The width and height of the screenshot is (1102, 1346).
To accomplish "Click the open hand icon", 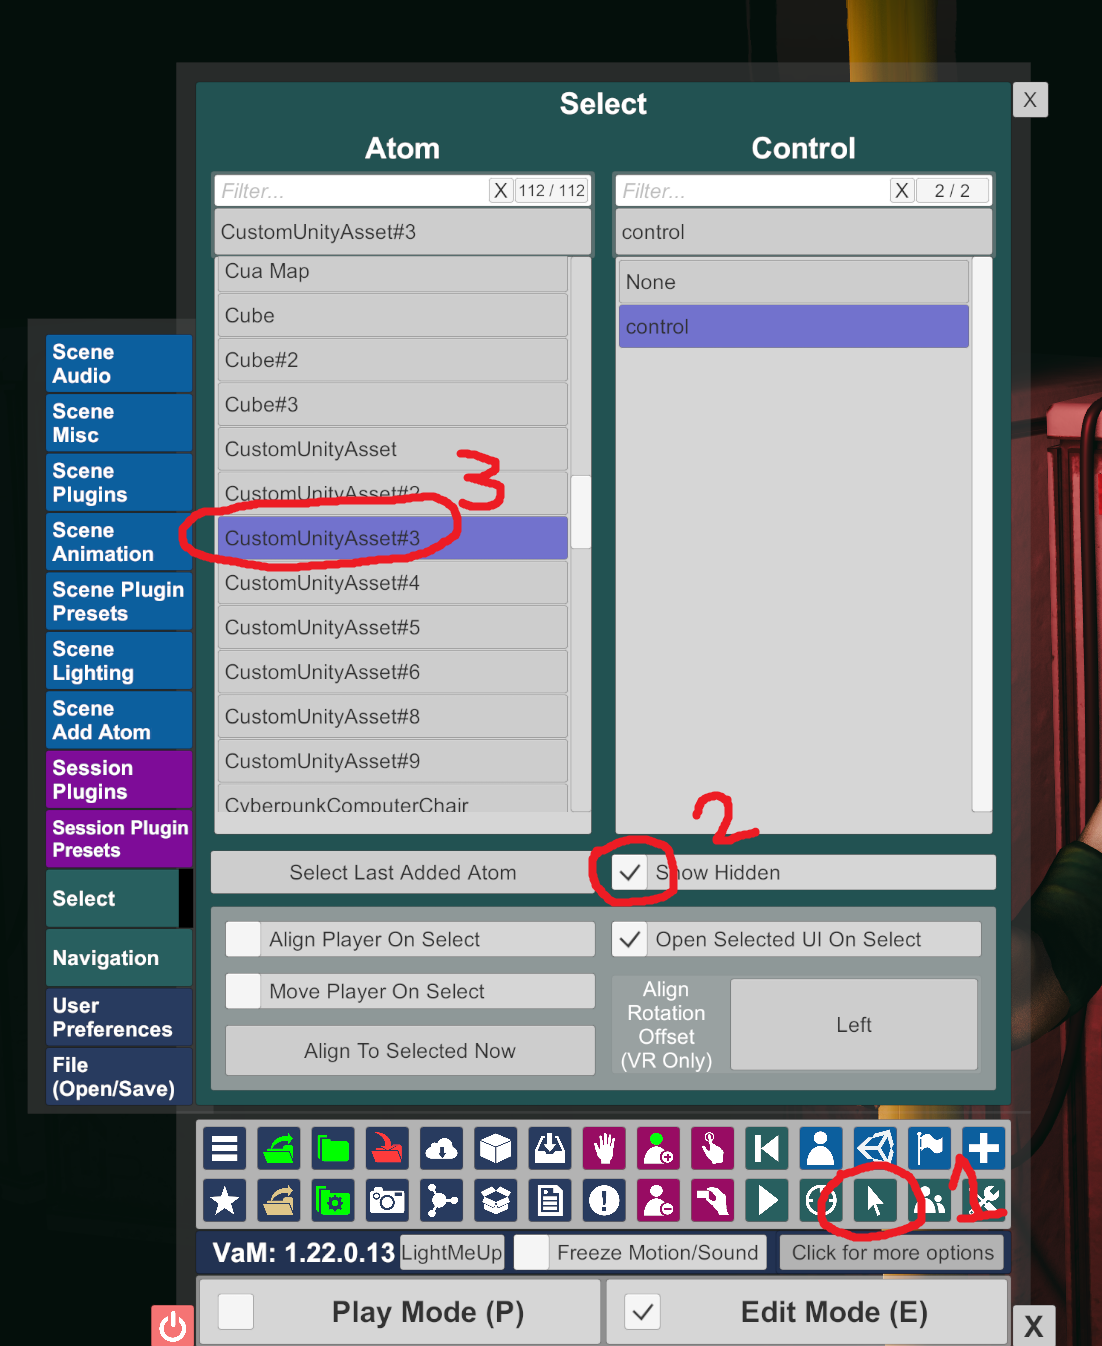I will [x=604, y=1148].
